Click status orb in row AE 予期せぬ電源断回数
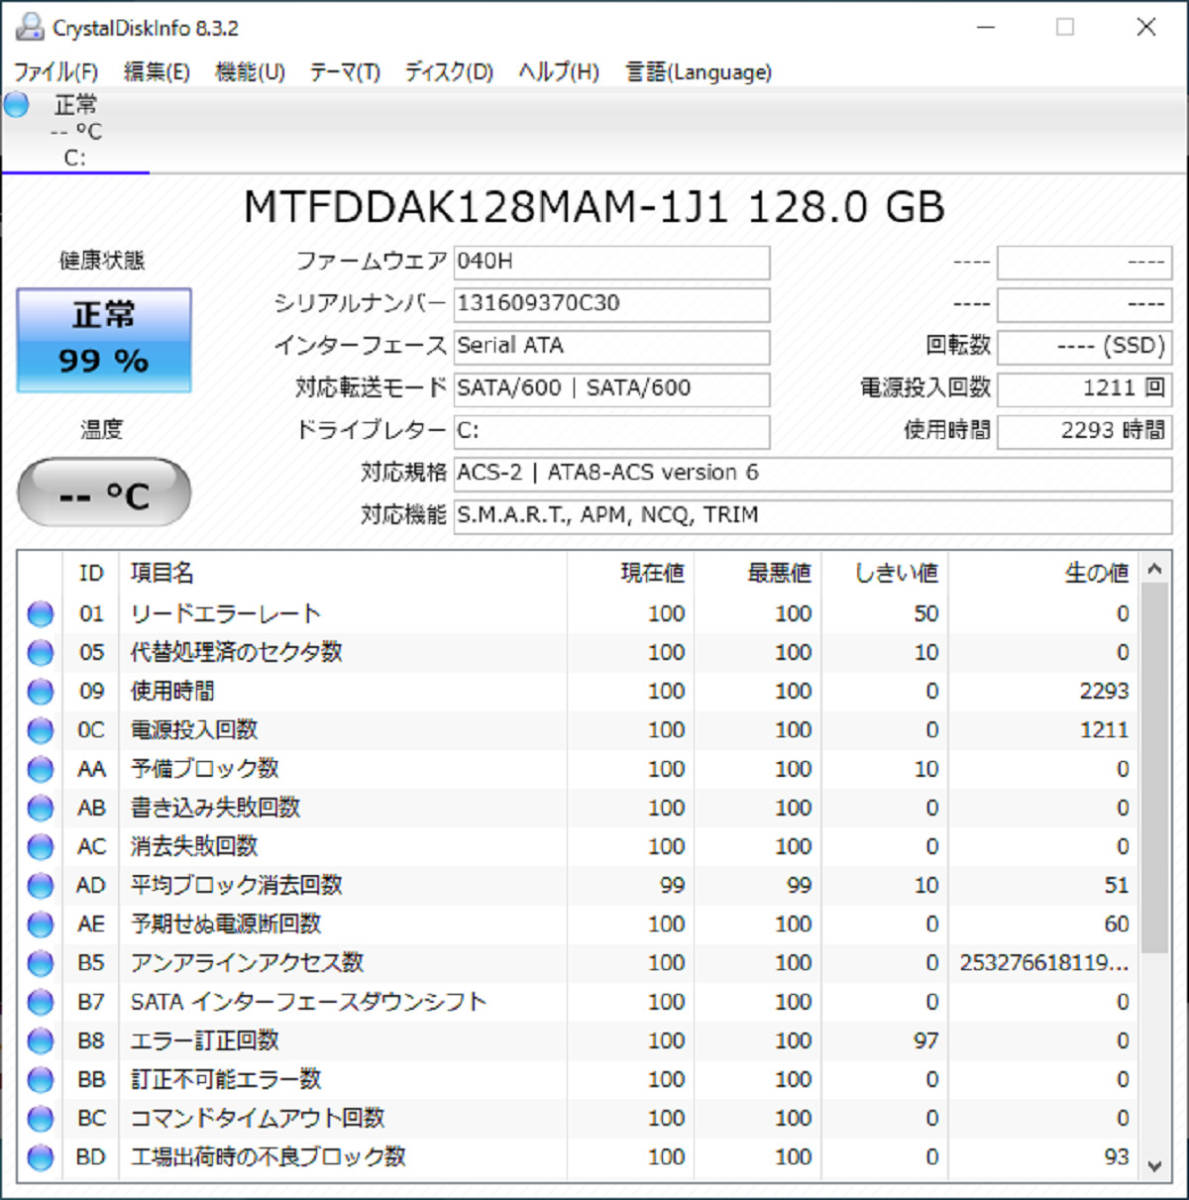Image resolution: width=1189 pixels, height=1200 pixels. tap(40, 925)
